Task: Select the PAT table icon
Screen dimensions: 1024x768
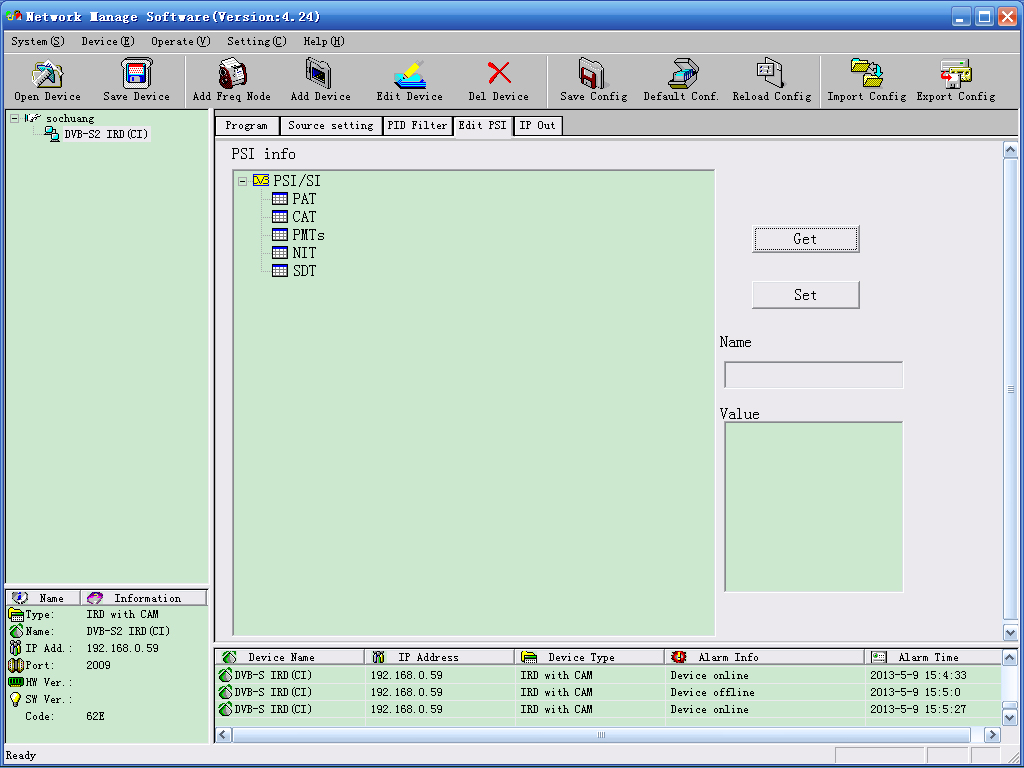Action: click(x=280, y=199)
